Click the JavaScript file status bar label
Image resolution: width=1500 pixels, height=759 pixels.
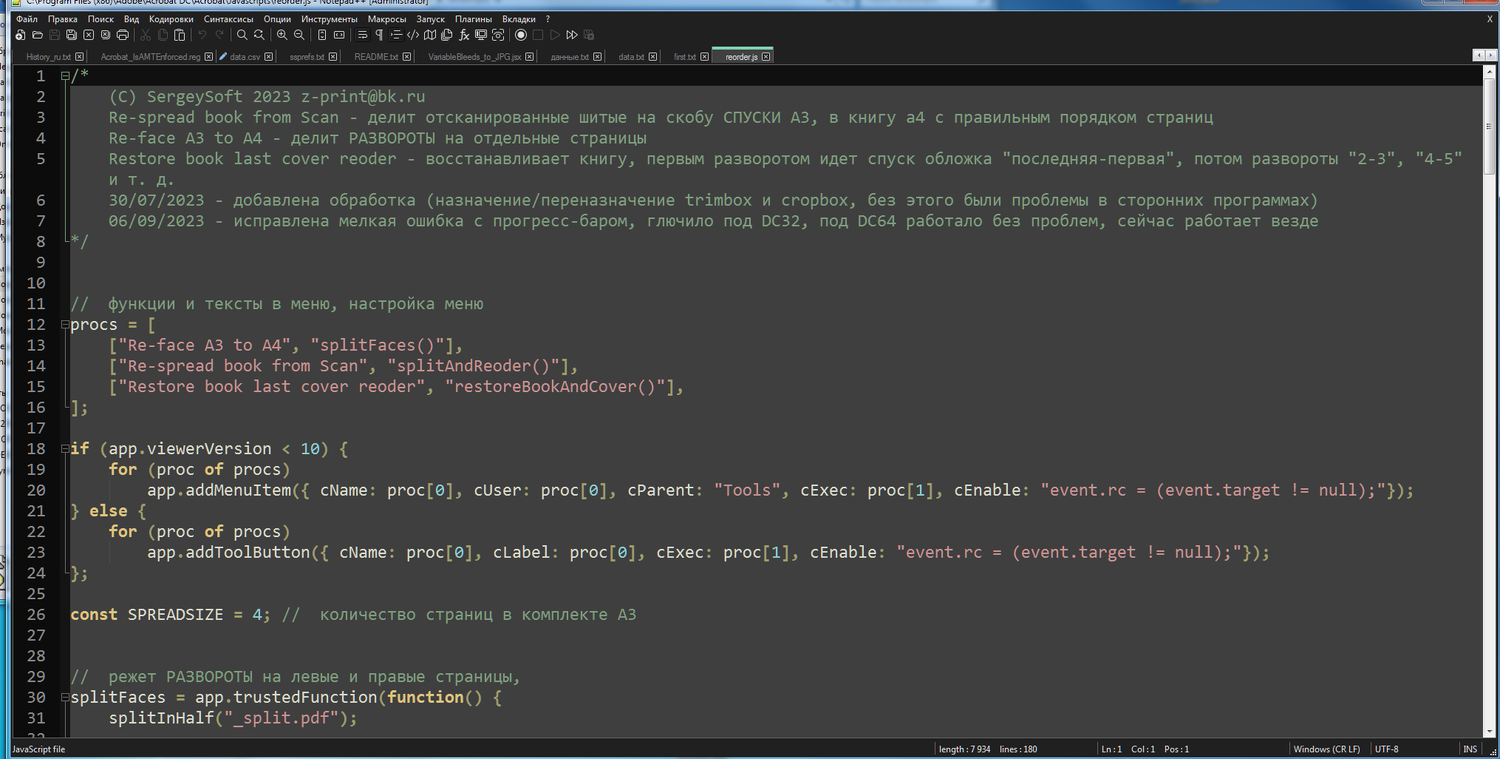pyautogui.click(x=39, y=749)
